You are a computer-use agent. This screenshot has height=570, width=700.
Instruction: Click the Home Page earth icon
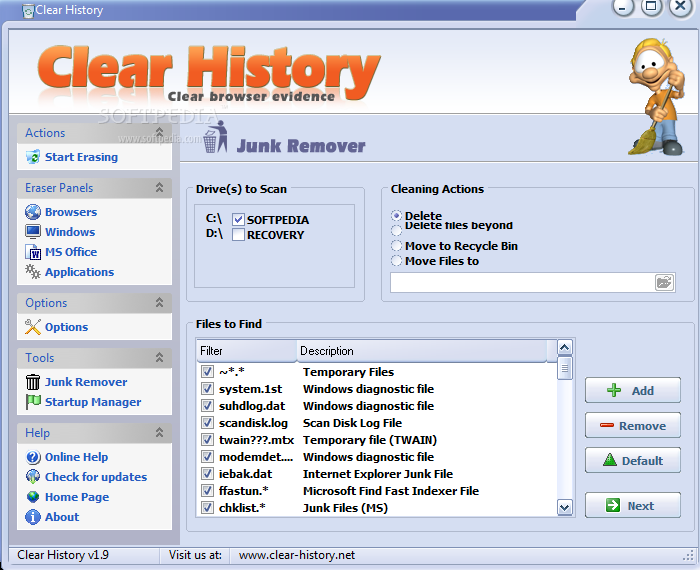pos(33,497)
